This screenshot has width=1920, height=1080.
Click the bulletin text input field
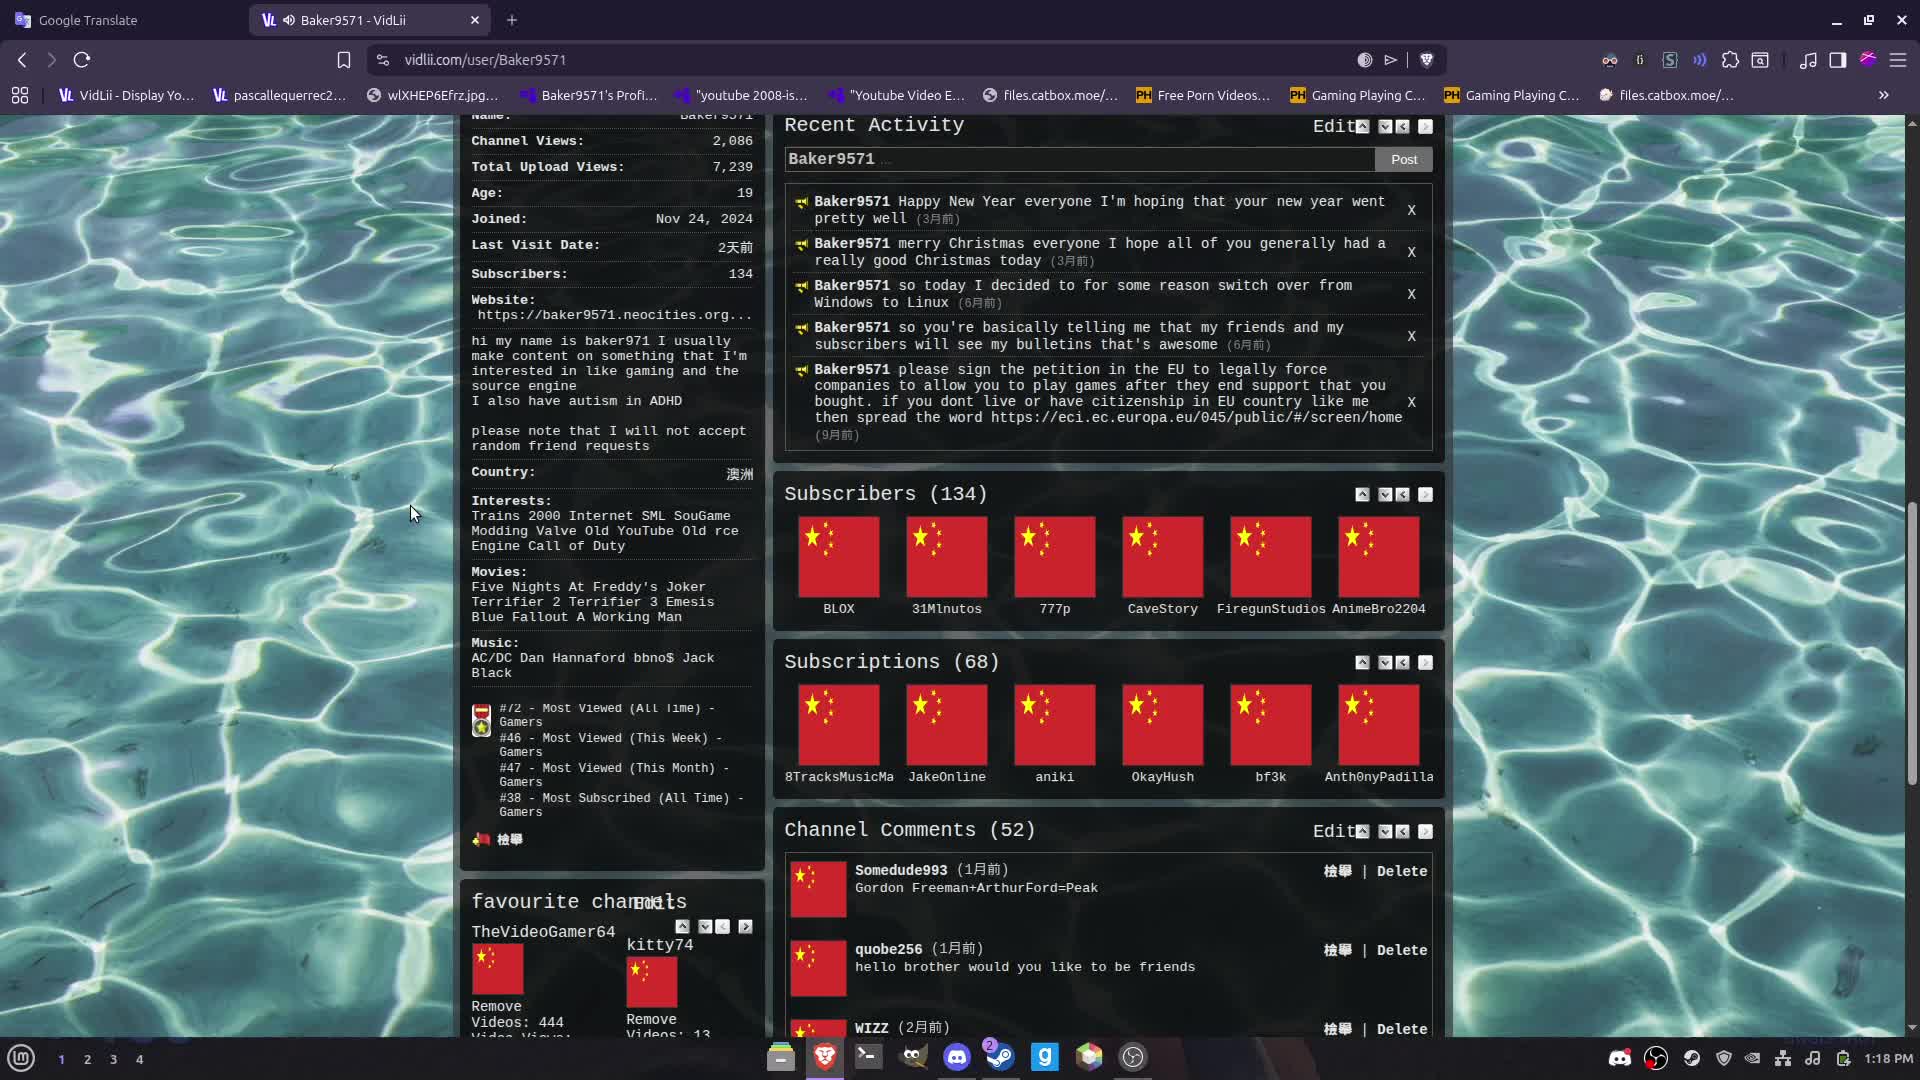click(x=1080, y=159)
